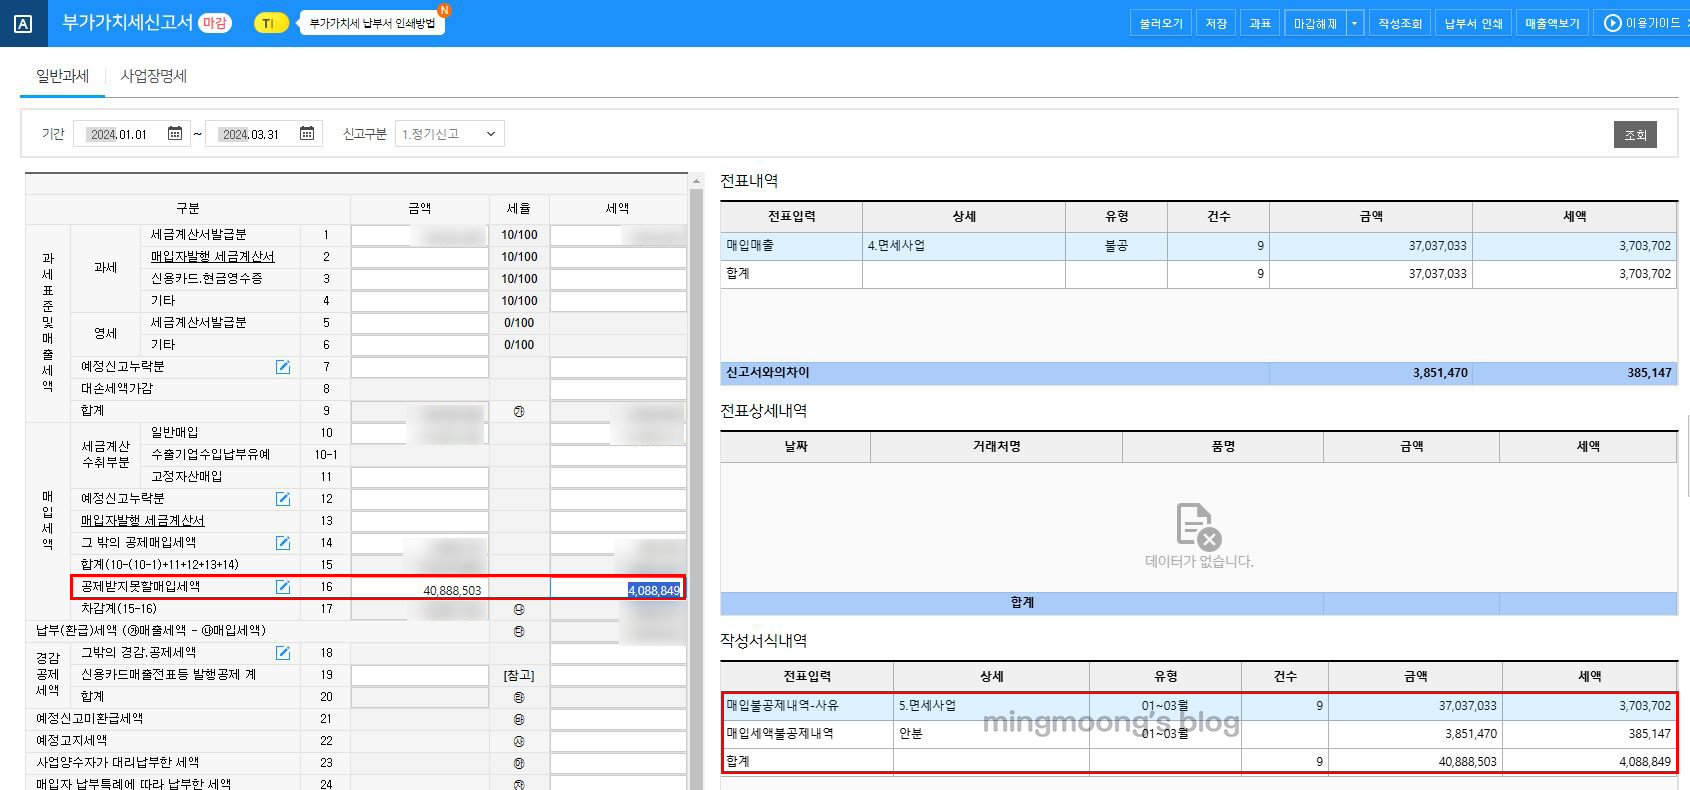
Task: Click edit icon for 예정신고누락분 row 12
Action: pos(283,499)
